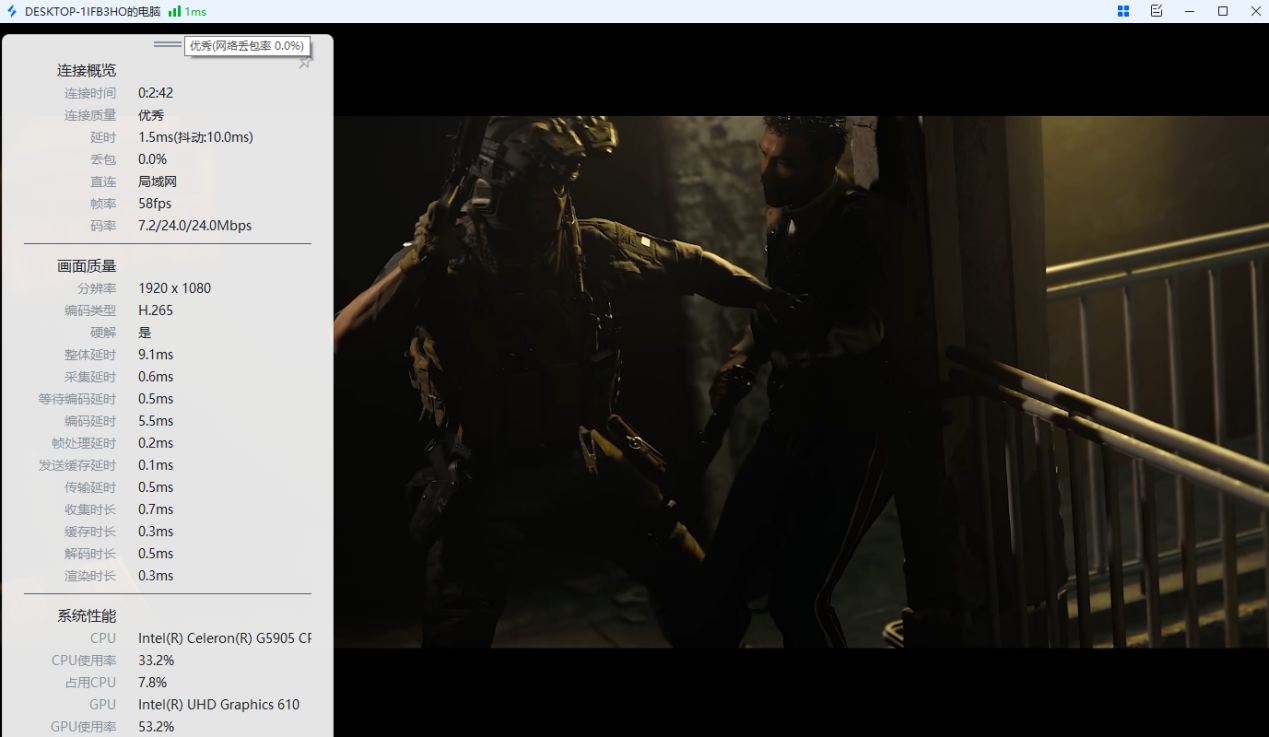The width and height of the screenshot is (1269, 737).
Task: Select the 渲染时长 value 0.3ms
Action: click(156, 575)
